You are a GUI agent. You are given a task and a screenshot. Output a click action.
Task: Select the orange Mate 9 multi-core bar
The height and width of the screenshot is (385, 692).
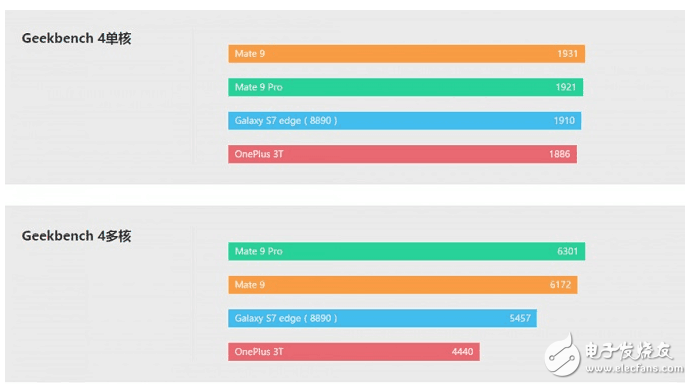pyautogui.click(x=403, y=285)
